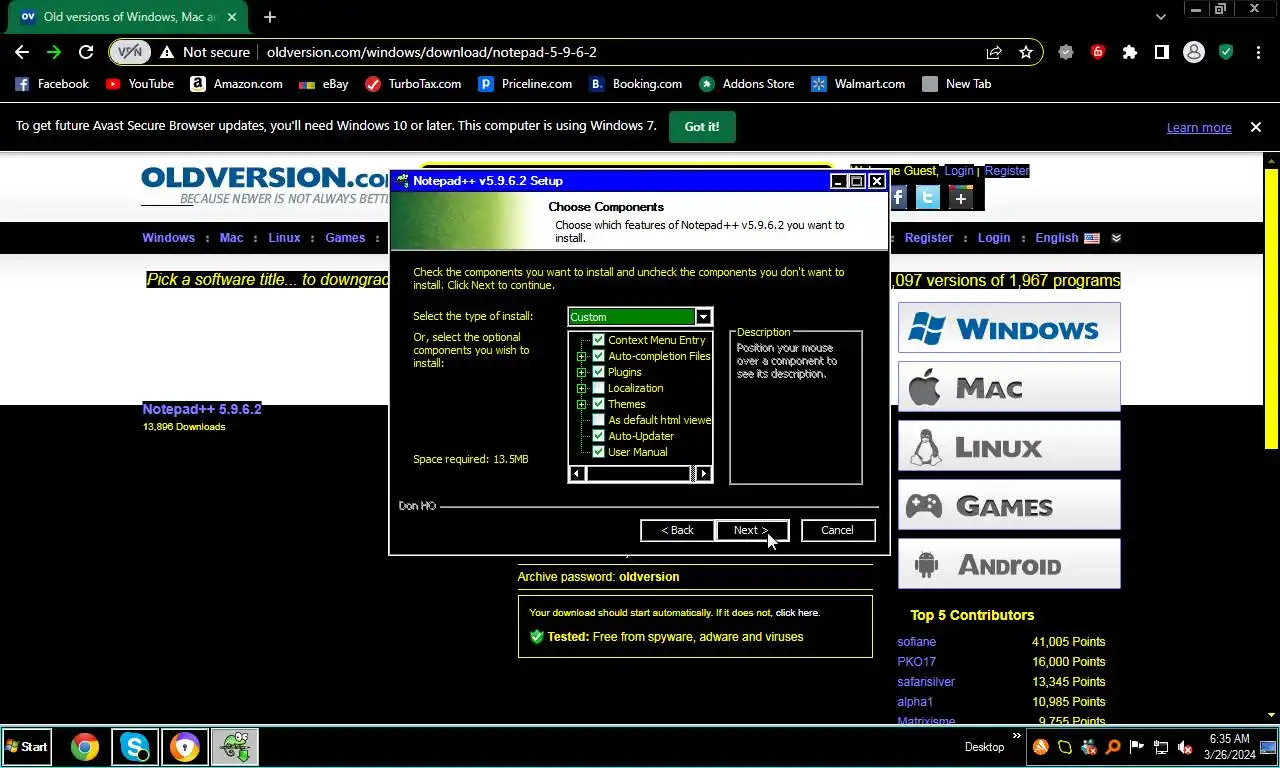The image size is (1280, 768).
Task: Open contributor sofiane's profile link
Action: coord(917,642)
